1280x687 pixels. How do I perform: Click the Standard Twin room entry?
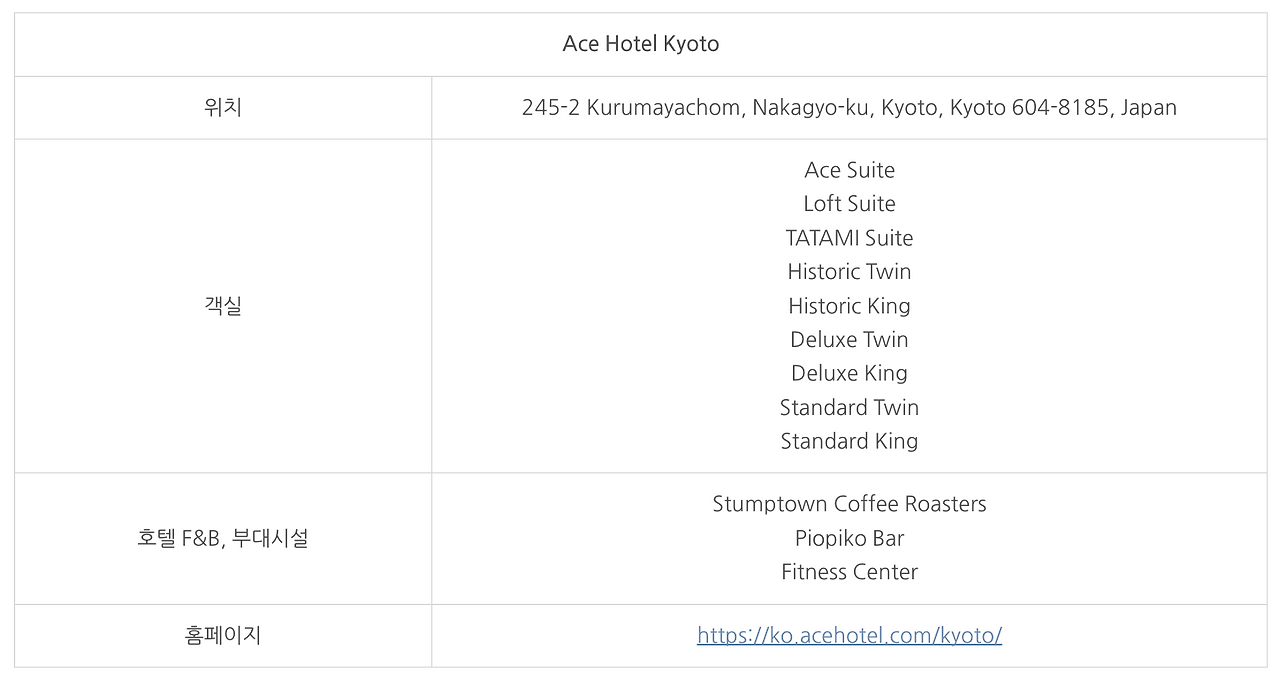coord(849,407)
